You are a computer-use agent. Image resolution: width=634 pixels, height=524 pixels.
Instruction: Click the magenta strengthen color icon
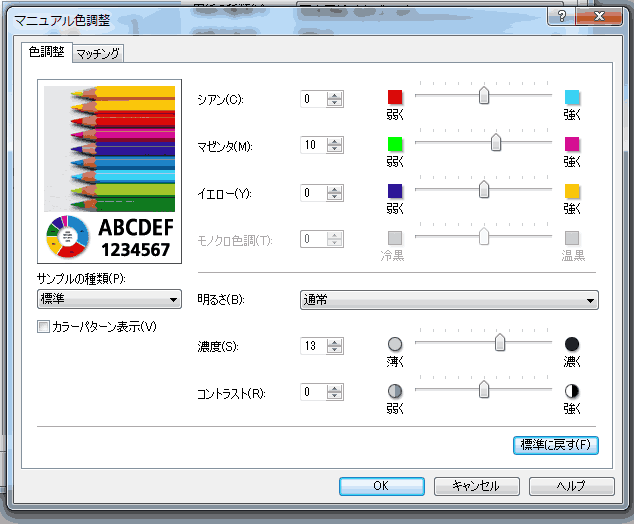coord(572,144)
